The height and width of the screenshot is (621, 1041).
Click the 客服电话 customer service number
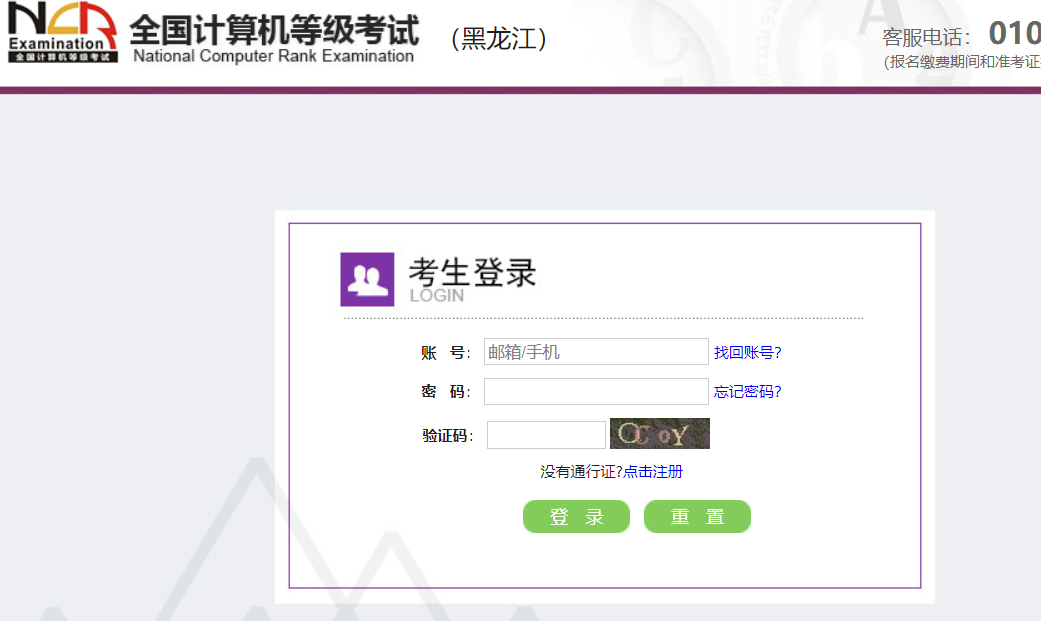tap(1013, 35)
